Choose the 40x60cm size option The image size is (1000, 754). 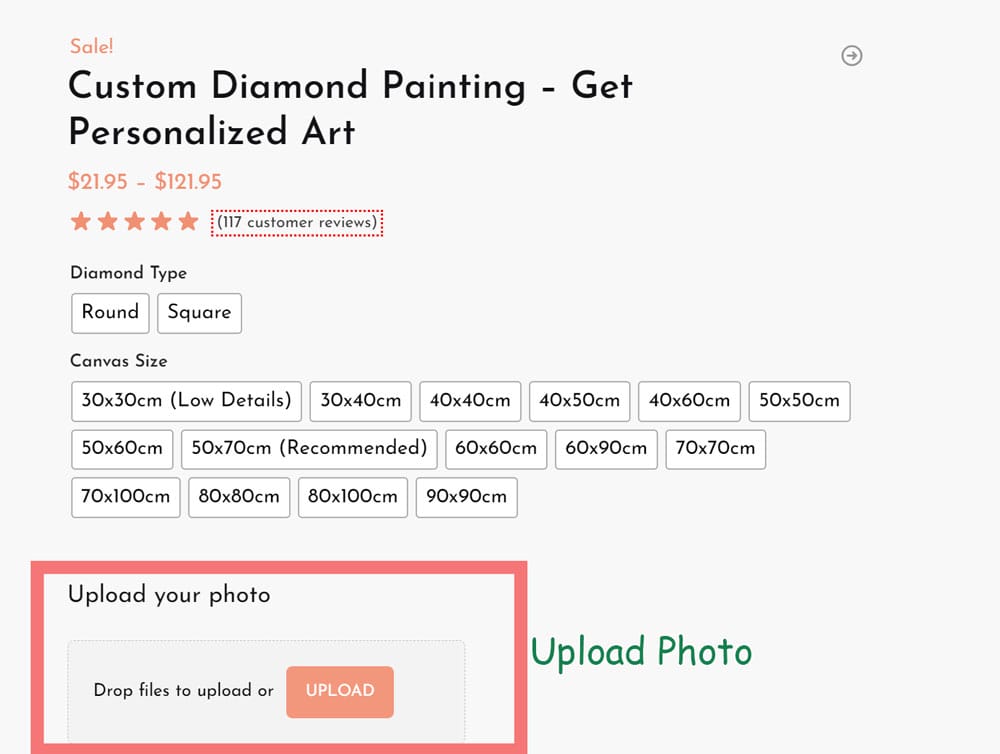[x=689, y=401]
